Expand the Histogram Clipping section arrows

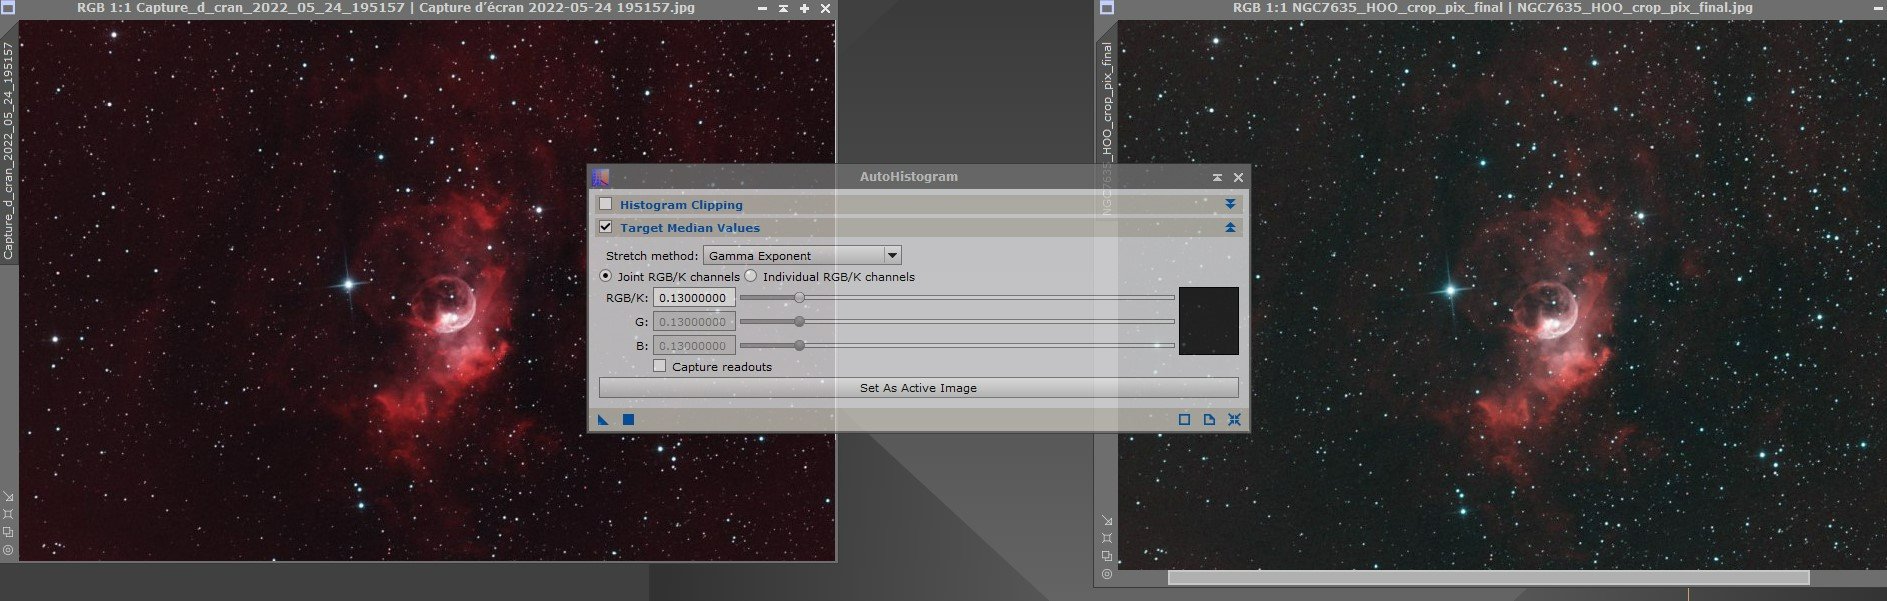coord(1230,204)
